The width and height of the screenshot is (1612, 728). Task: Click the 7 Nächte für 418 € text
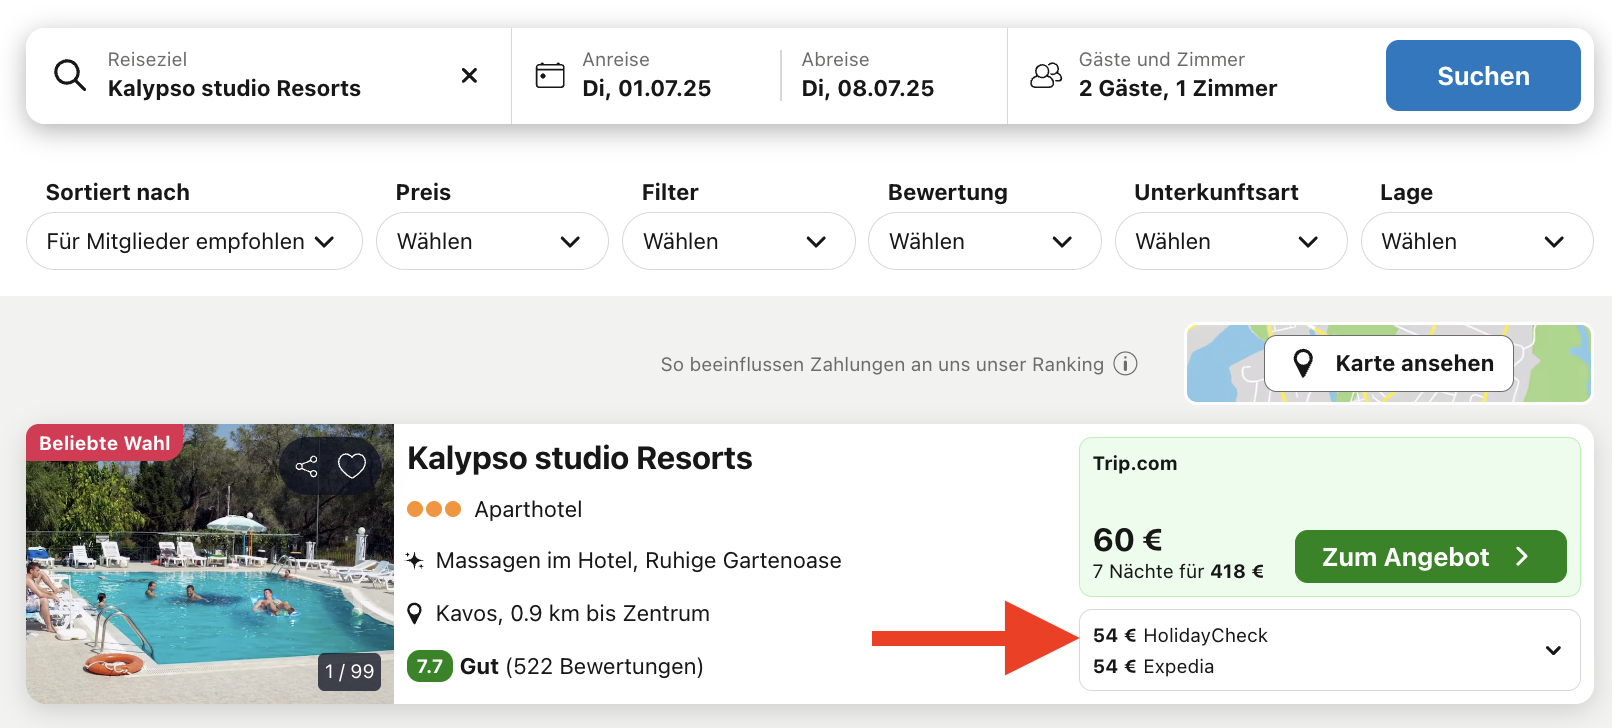[x=1178, y=571]
